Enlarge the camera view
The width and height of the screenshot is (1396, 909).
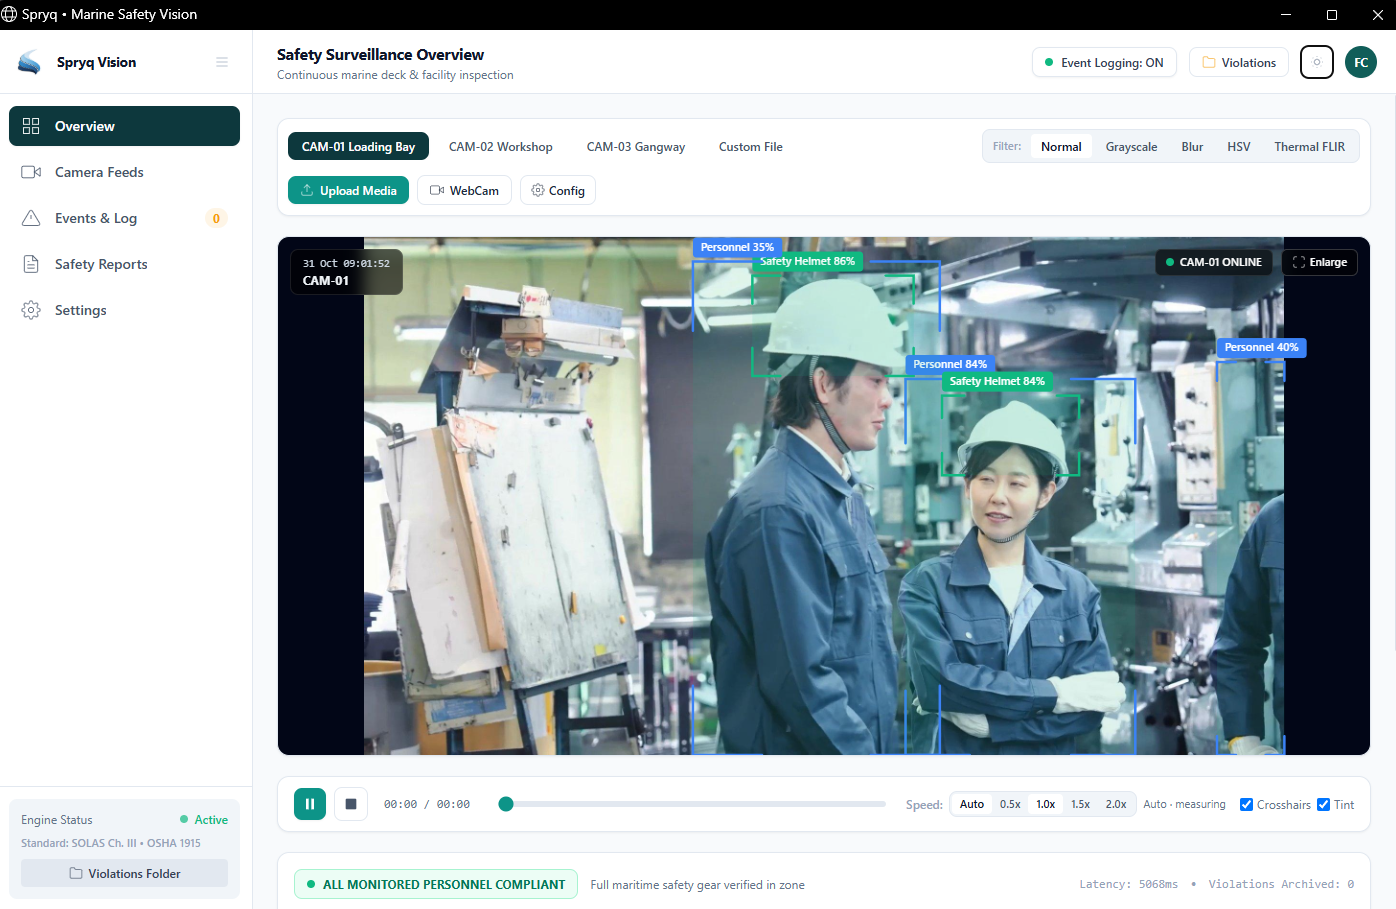[1319, 262]
